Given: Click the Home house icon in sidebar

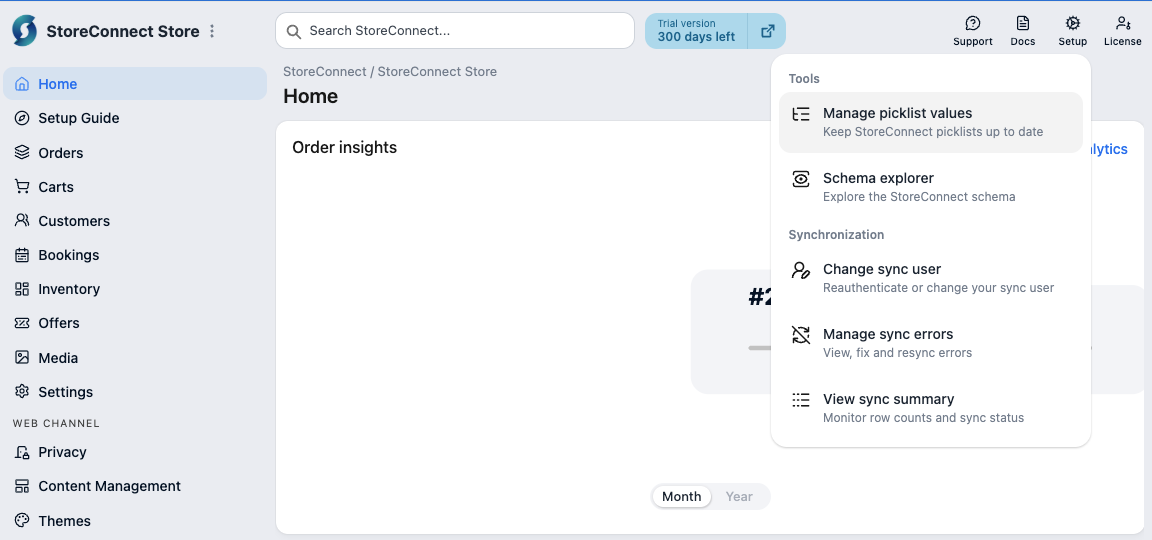Looking at the screenshot, I should [x=22, y=84].
